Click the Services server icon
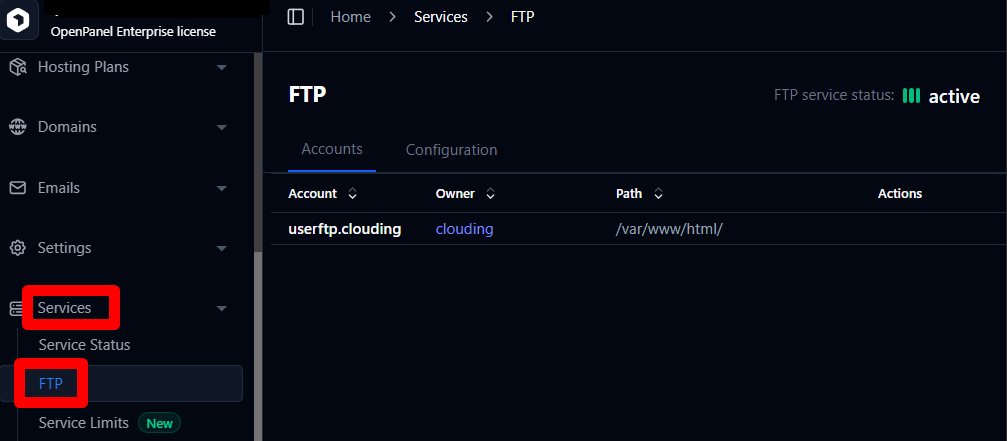This screenshot has width=1007, height=441. [17, 308]
